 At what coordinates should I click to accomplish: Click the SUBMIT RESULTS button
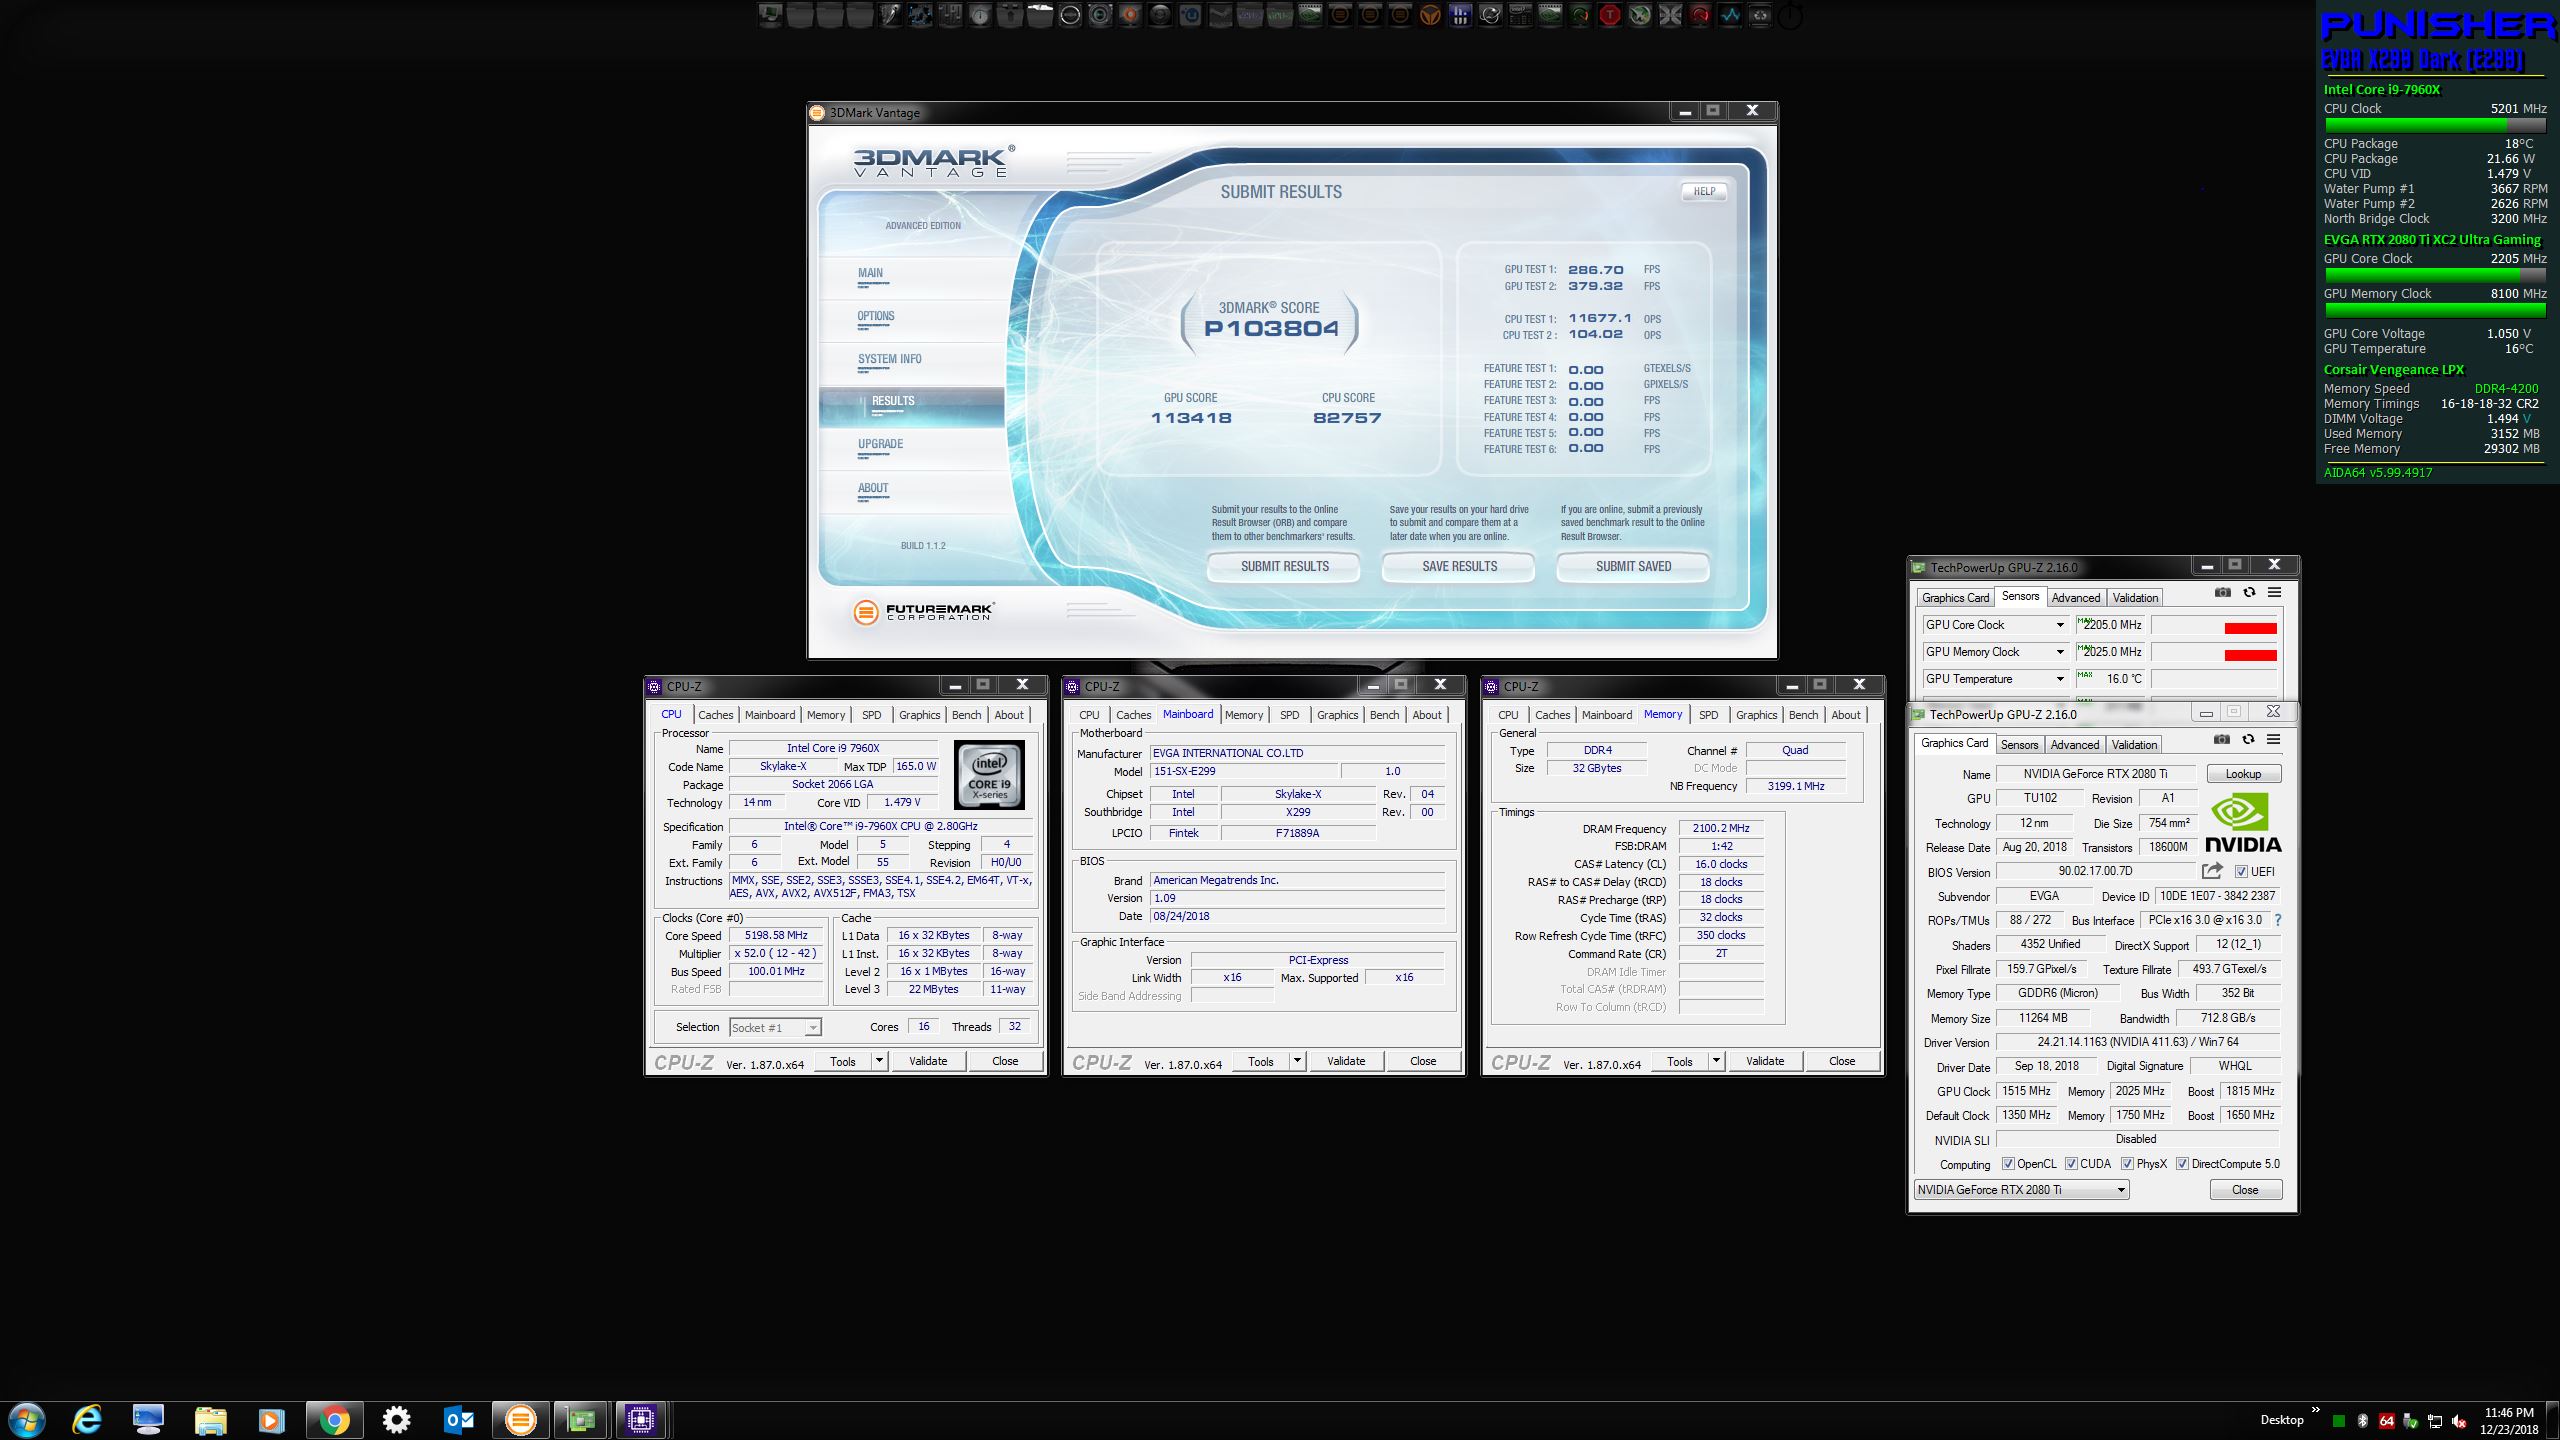coord(1284,566)
